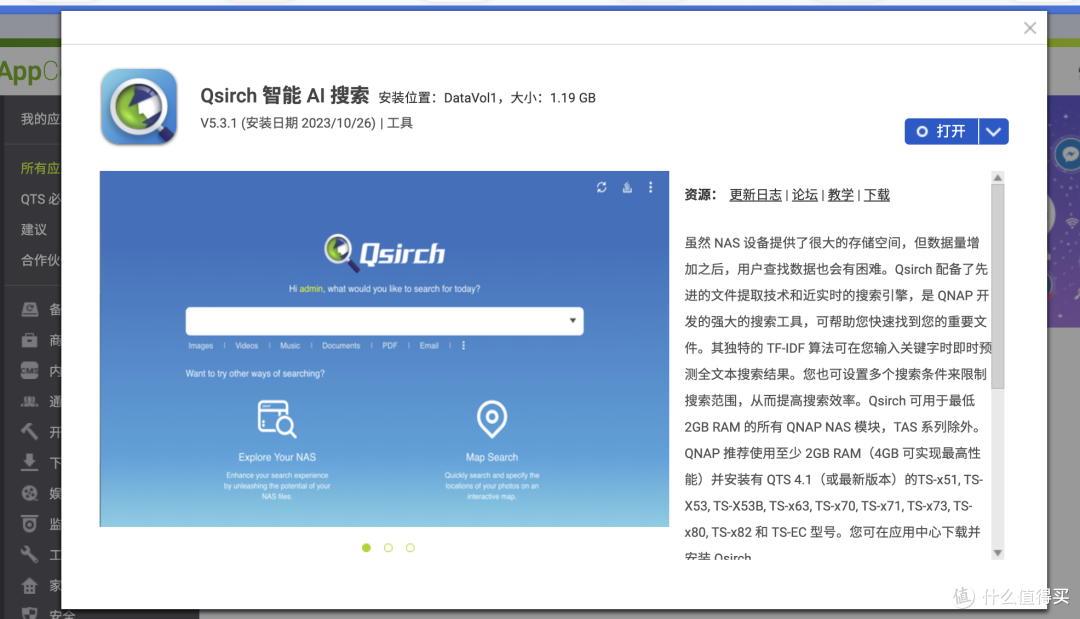Open the 论坛 link
Image resolution: width=1080 pixels, height=619 pixels.
804,195
